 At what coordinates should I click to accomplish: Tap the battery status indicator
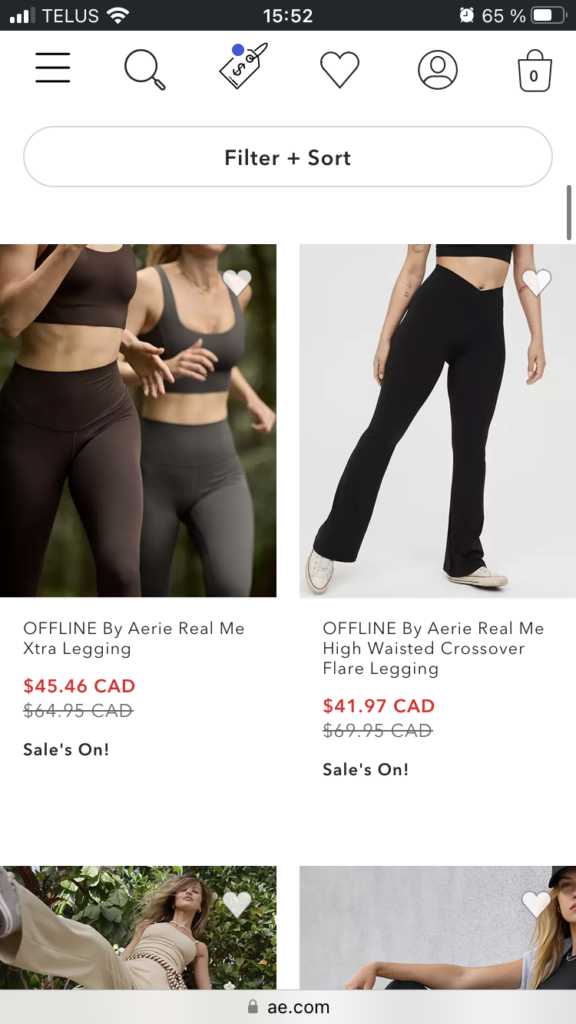(548, 15)
